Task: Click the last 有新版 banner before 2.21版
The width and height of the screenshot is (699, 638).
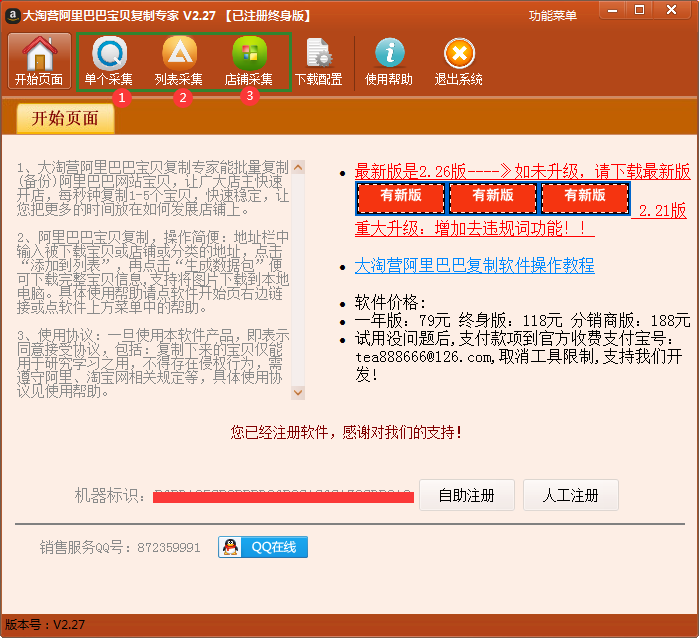Action: click(585, 198)
